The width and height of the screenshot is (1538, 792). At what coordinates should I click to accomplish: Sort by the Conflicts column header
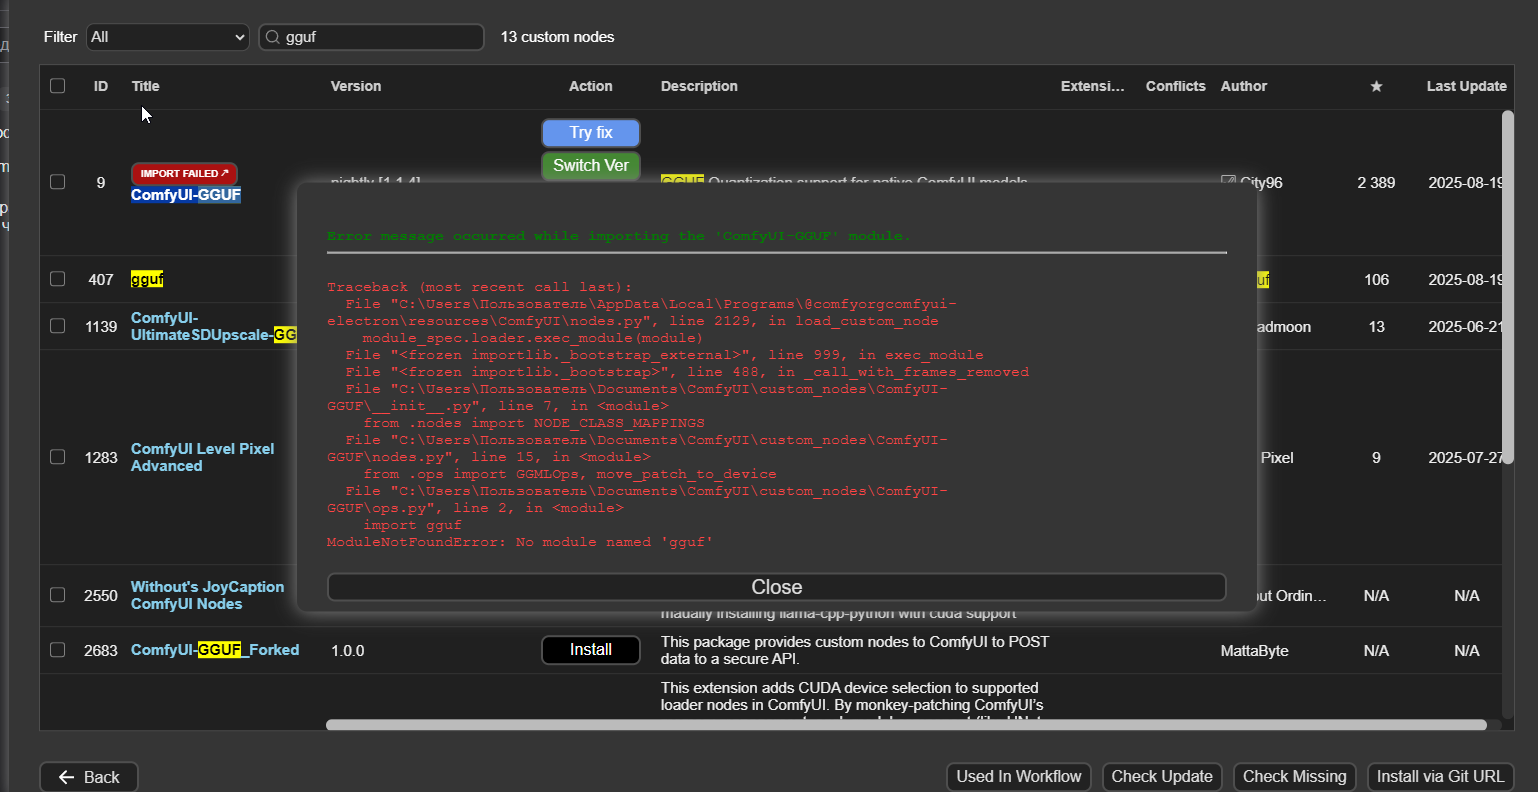(1176, 86)
